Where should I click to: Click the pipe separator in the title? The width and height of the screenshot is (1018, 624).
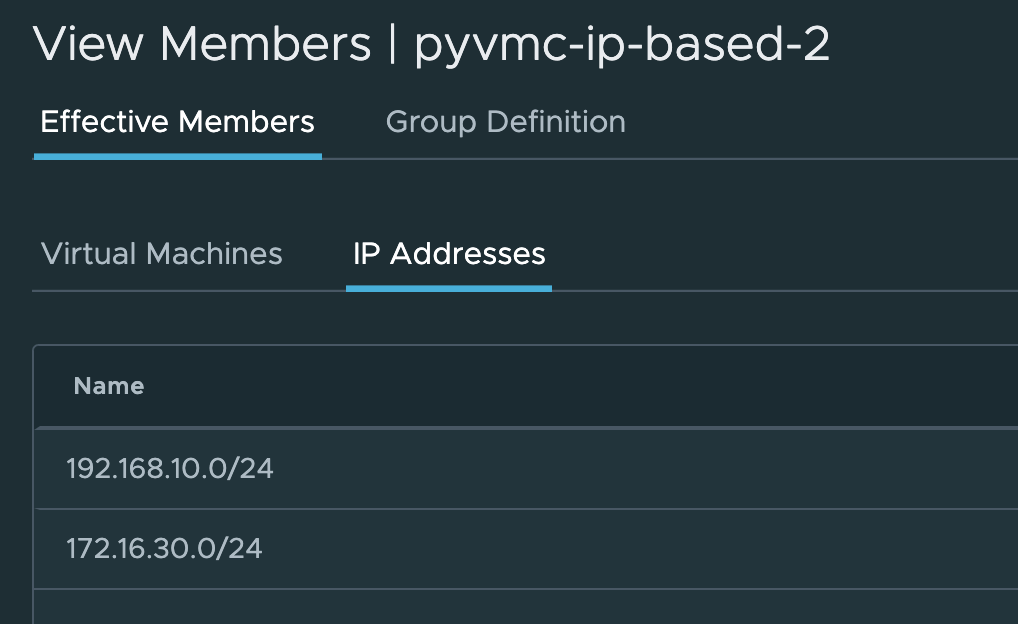point(392,46)
